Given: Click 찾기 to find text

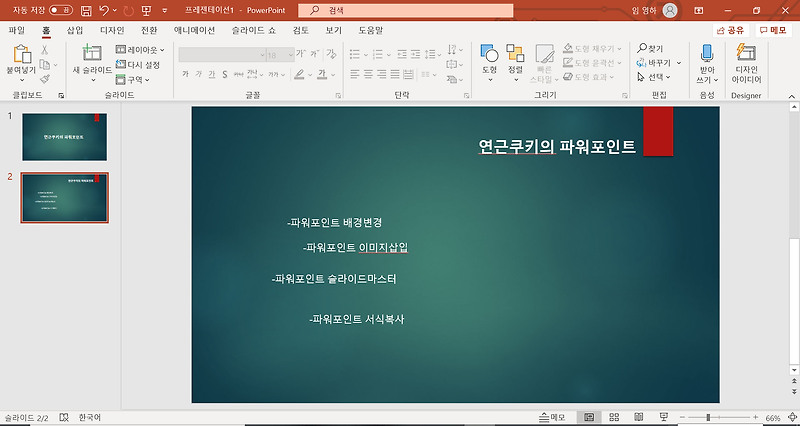Looking at the screenshot, I should tap(650, 48).
